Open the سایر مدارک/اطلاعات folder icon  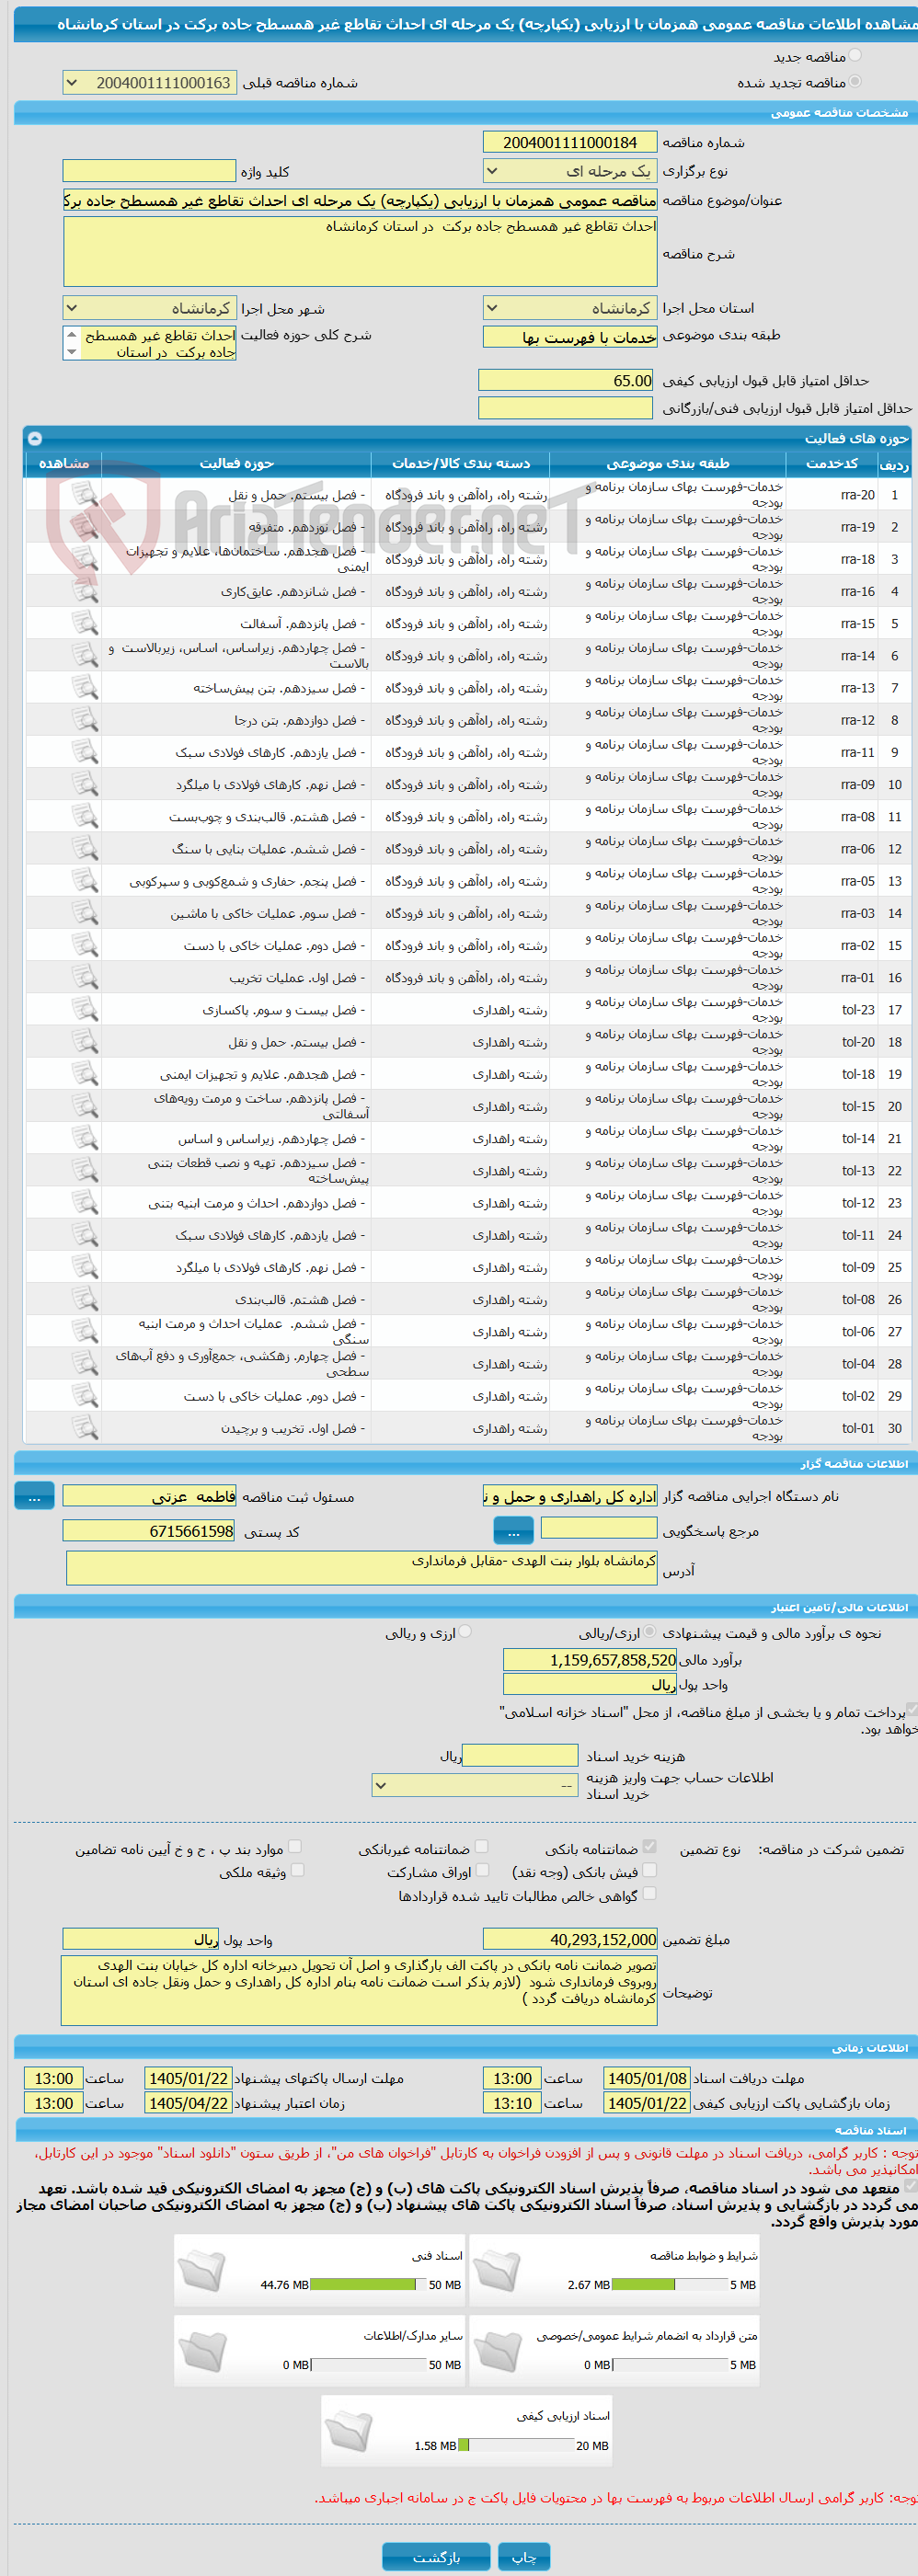click(x=203, y=2349)
